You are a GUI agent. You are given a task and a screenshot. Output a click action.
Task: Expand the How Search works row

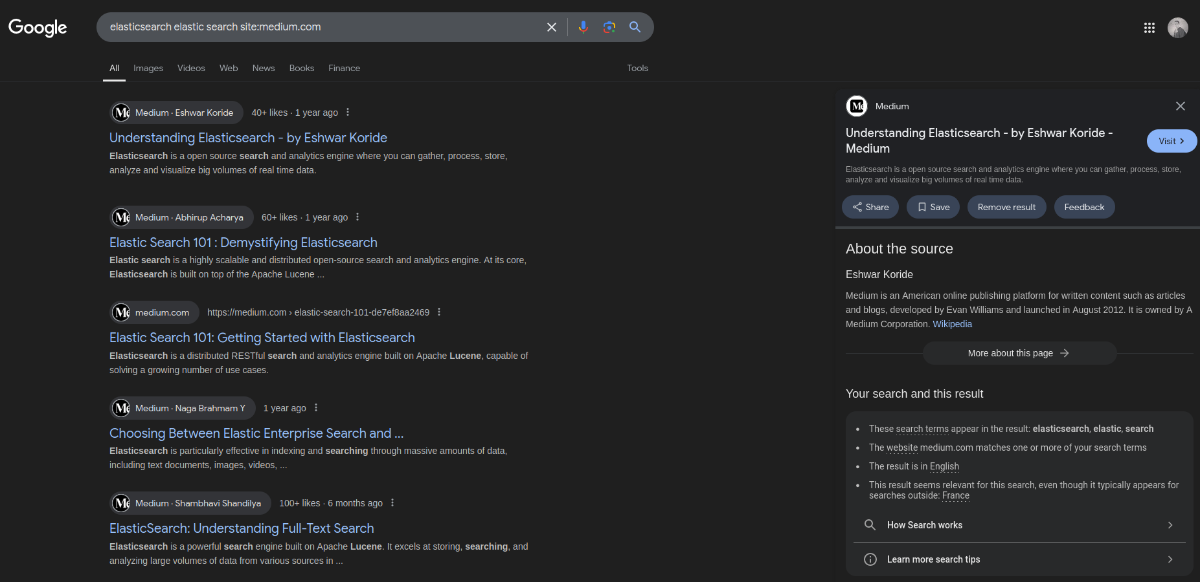(x=1019, y=525)
